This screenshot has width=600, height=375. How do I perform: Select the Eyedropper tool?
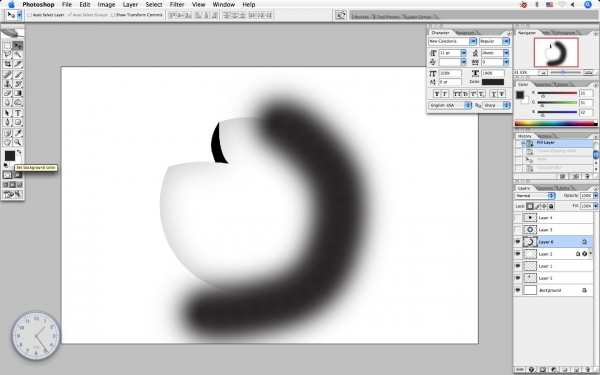(18, 133)
